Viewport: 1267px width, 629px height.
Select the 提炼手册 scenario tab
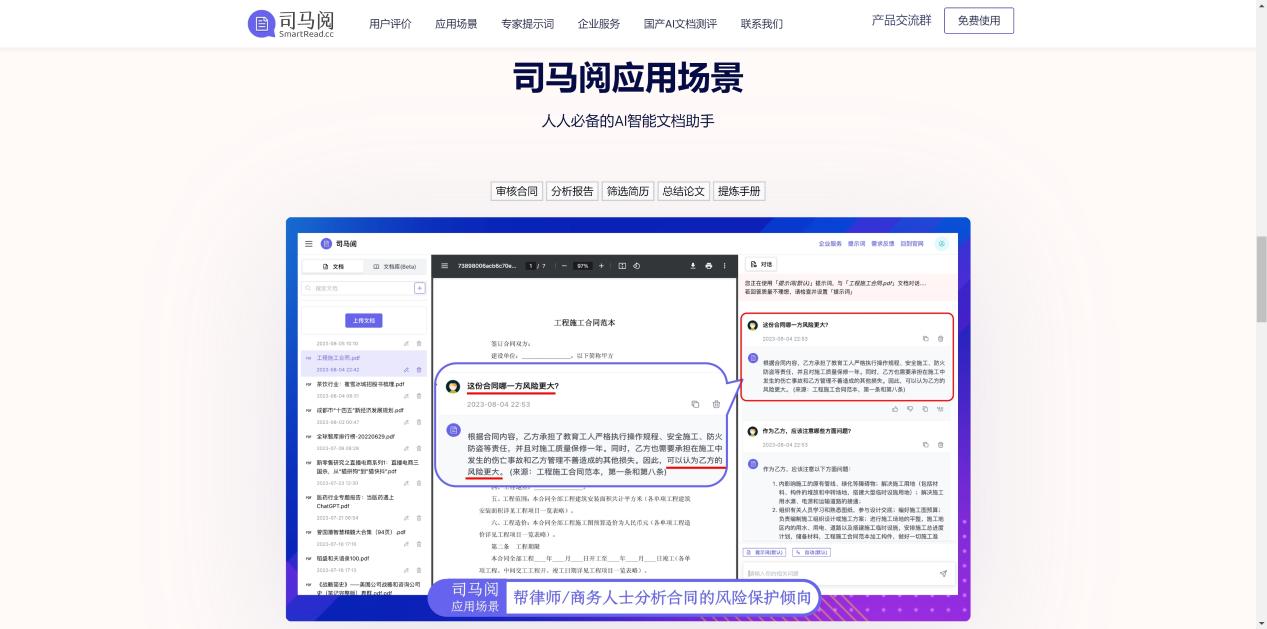(739, 191)
